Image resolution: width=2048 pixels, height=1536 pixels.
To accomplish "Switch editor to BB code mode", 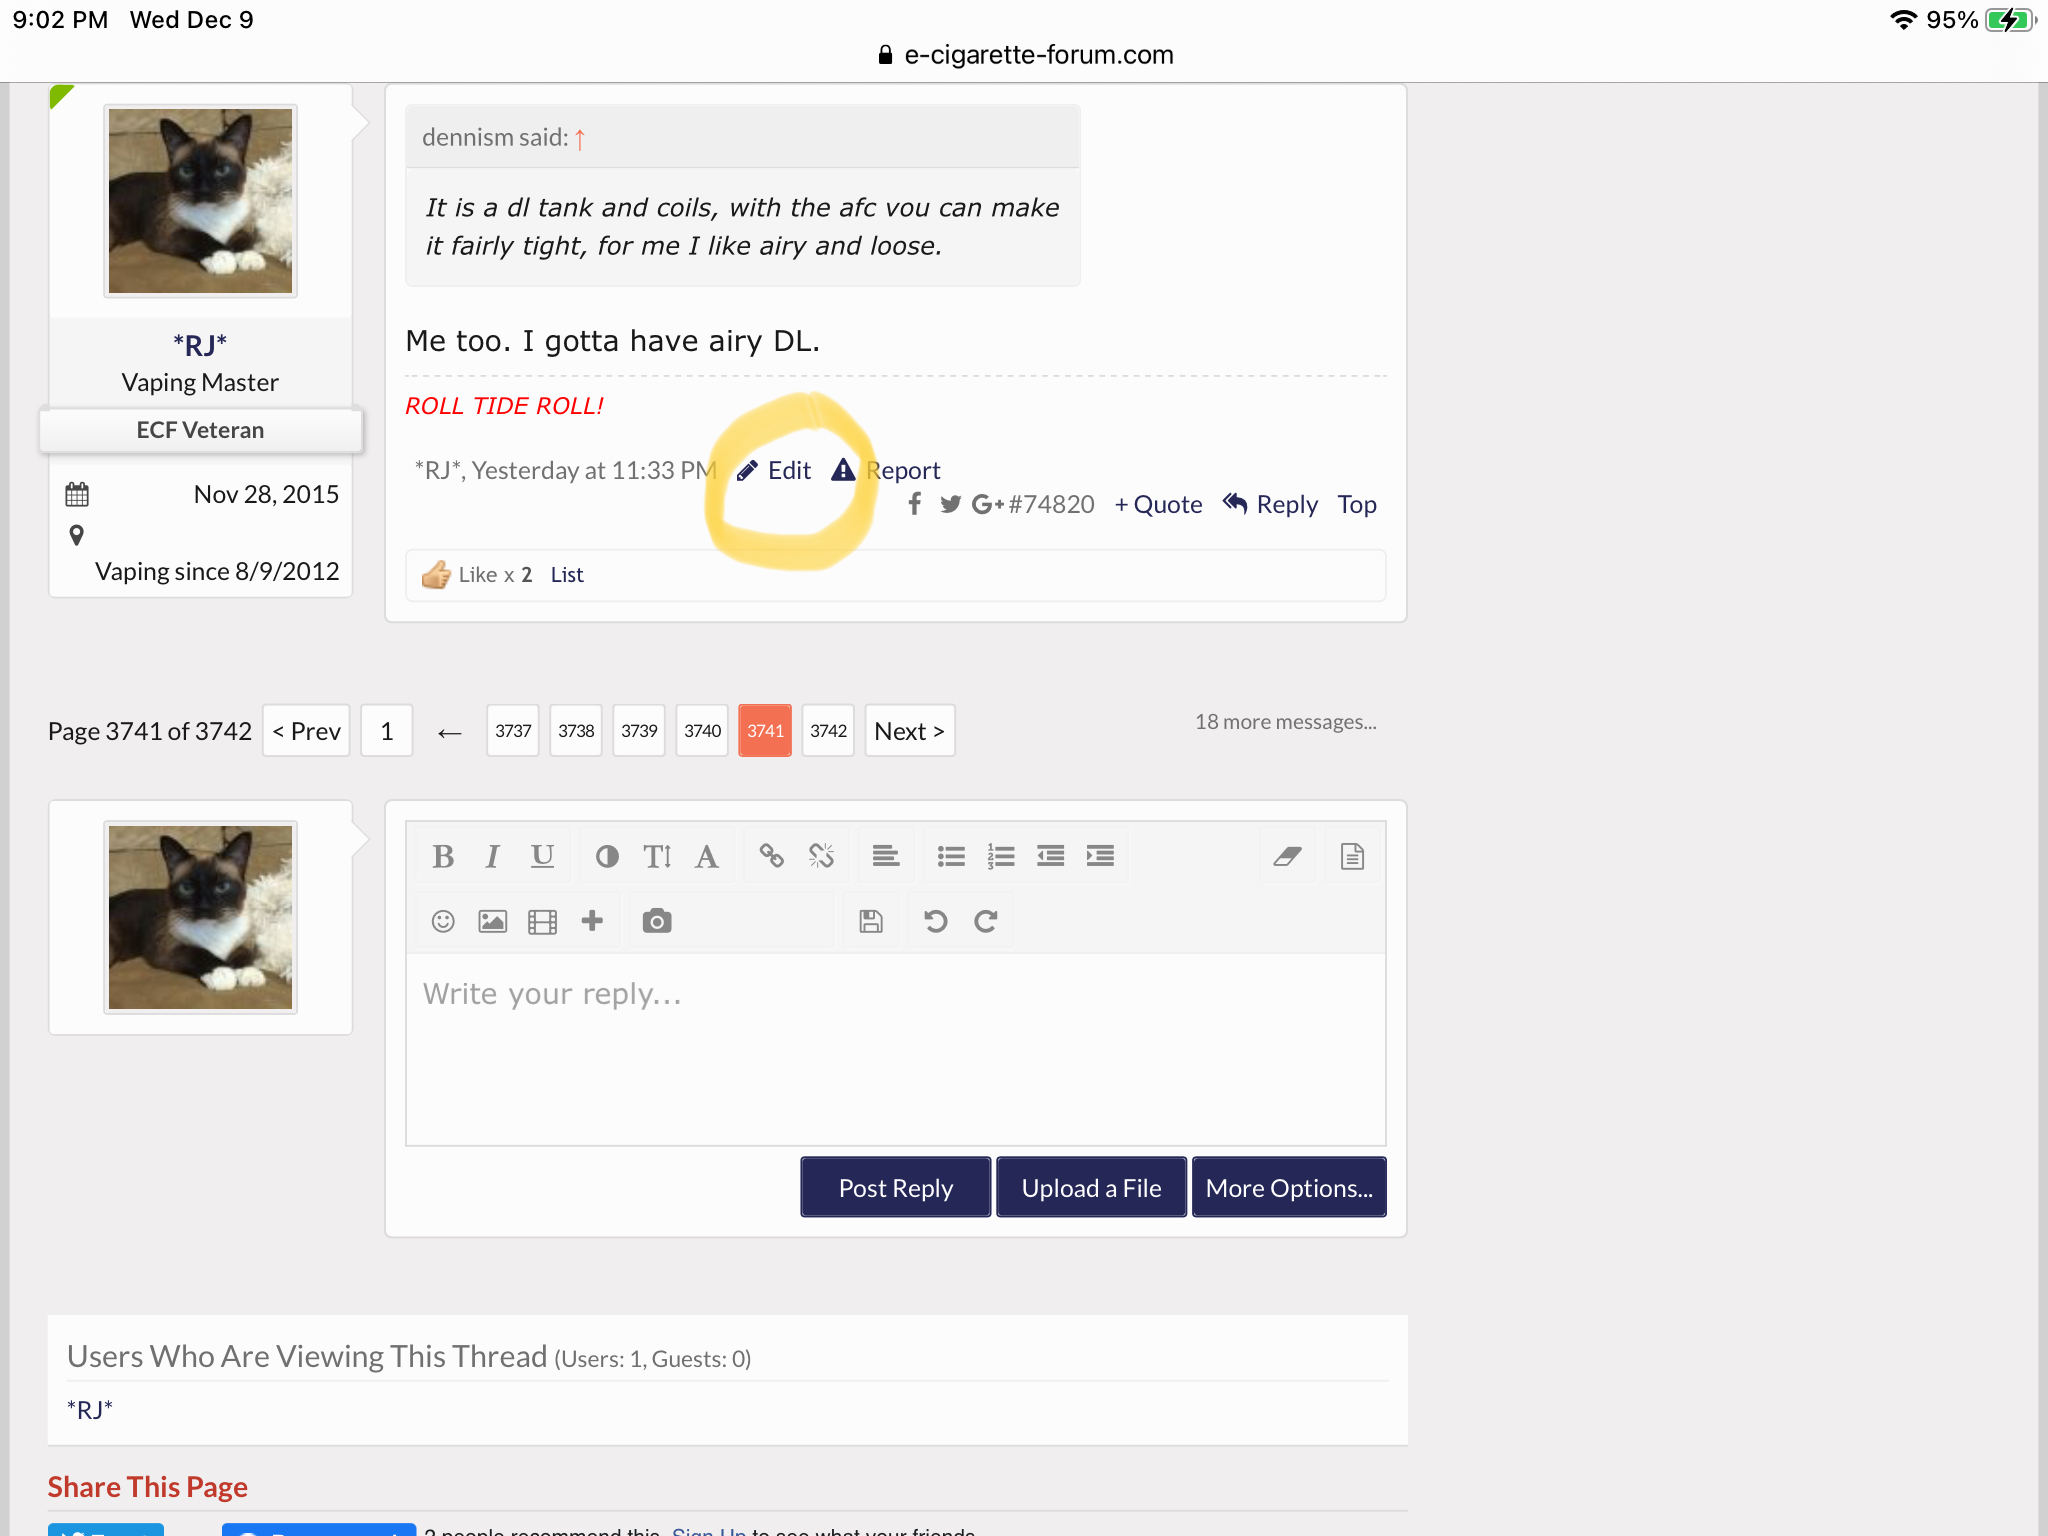I will [1352, 856].
